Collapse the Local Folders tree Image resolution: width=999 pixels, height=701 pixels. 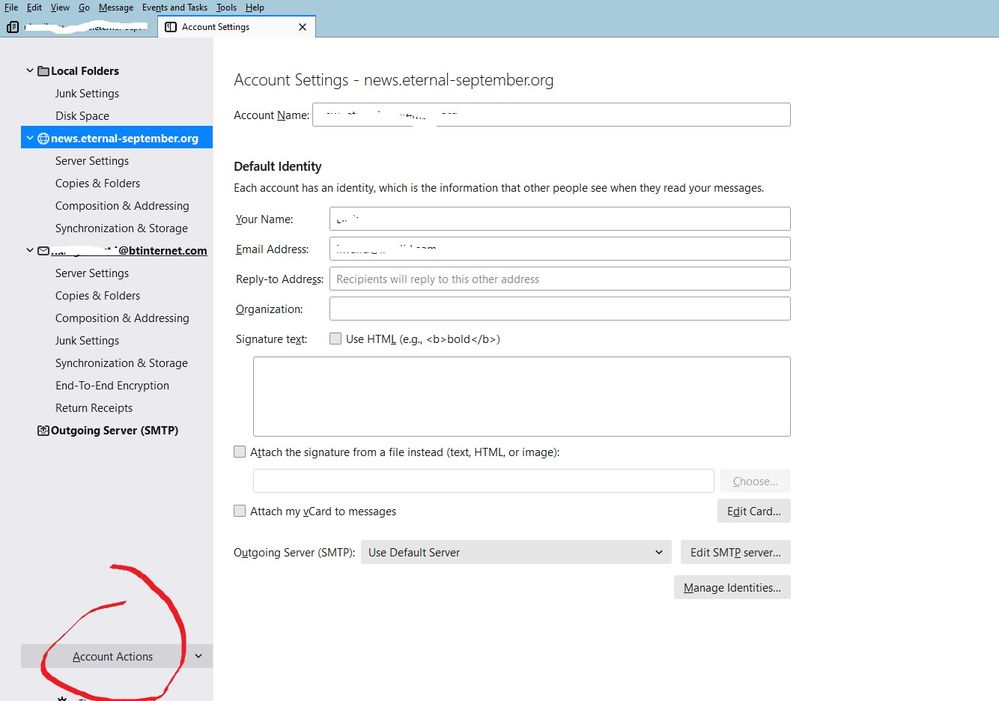[30, 71]
